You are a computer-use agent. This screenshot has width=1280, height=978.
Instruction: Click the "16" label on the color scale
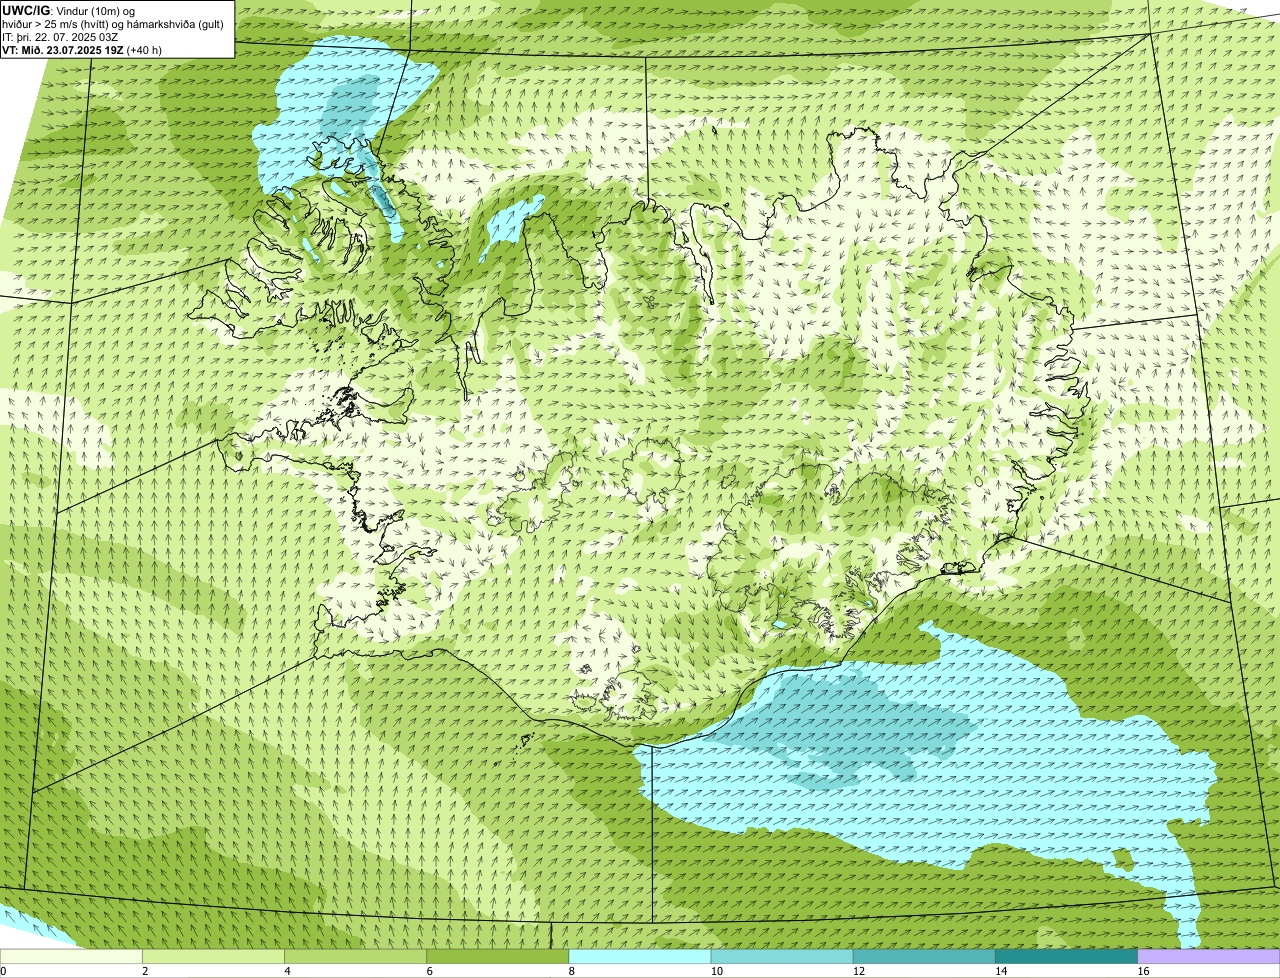click(1143, 971)
